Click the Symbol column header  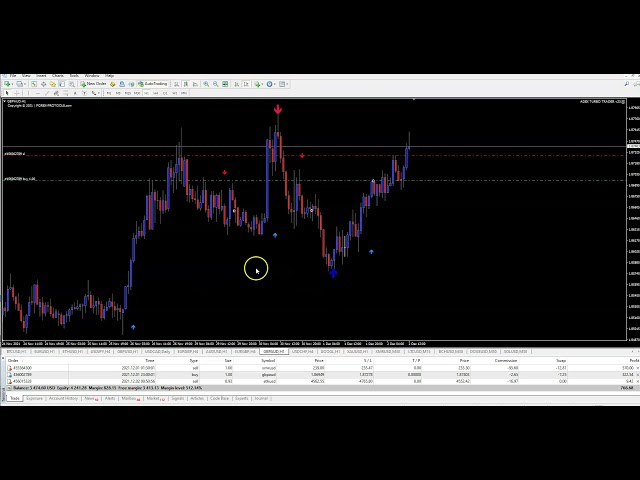coord(268,360)
